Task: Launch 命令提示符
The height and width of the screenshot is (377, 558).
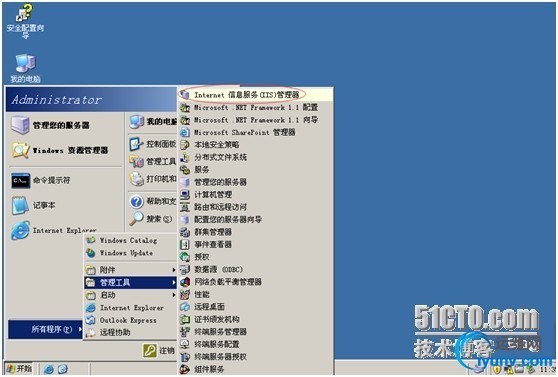Action: 65,180
